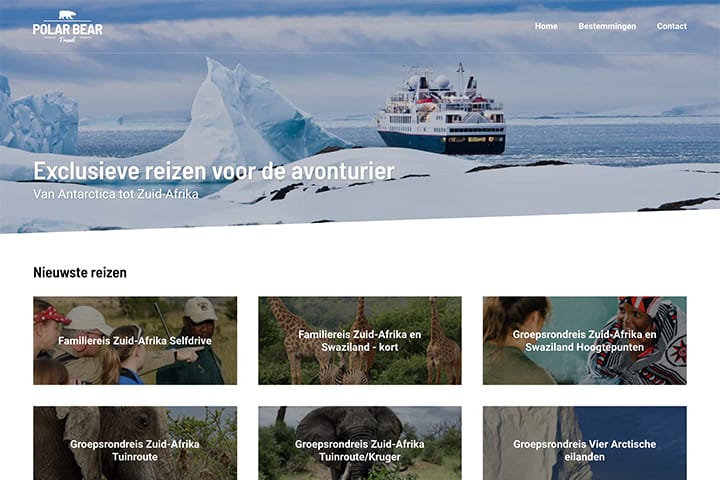Click the Nieuwste reizen section heading
720x480 pixels.
(x=80, y=272)
